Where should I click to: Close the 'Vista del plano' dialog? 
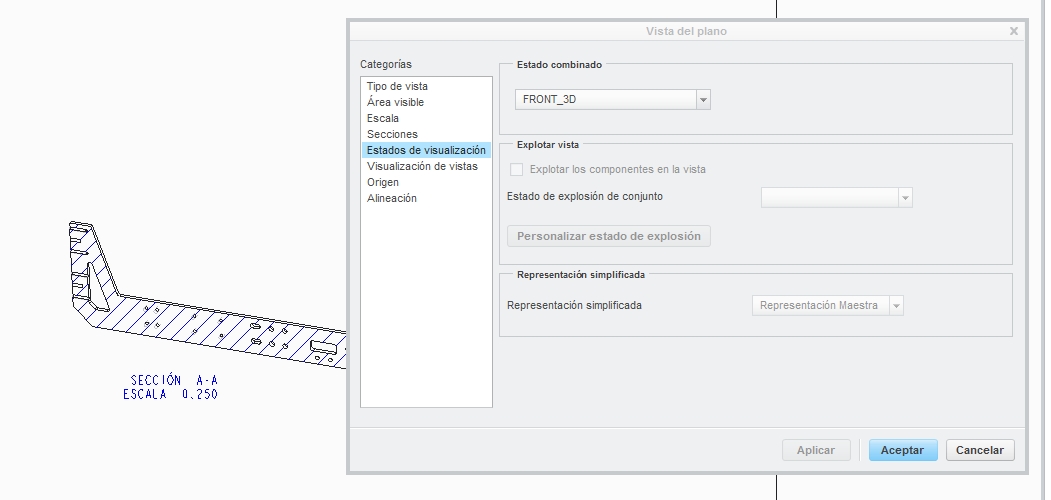tap(1013, 31)
